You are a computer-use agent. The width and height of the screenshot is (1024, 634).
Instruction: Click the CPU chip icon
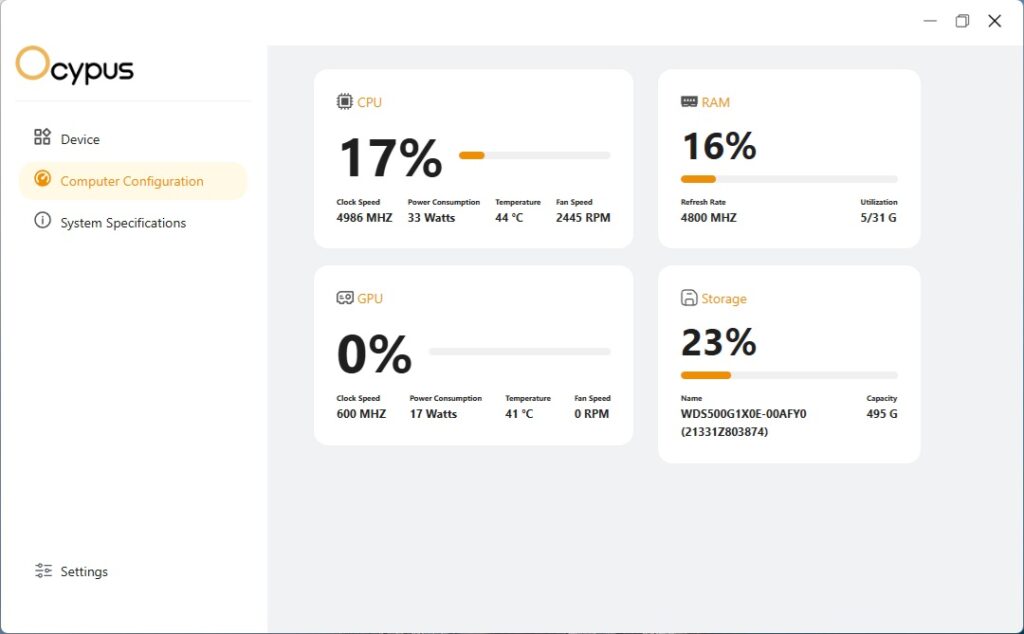point(344,102)
